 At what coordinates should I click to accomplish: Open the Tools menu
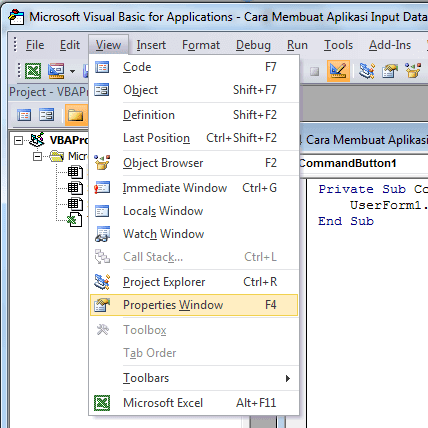[x=338, y=45]
